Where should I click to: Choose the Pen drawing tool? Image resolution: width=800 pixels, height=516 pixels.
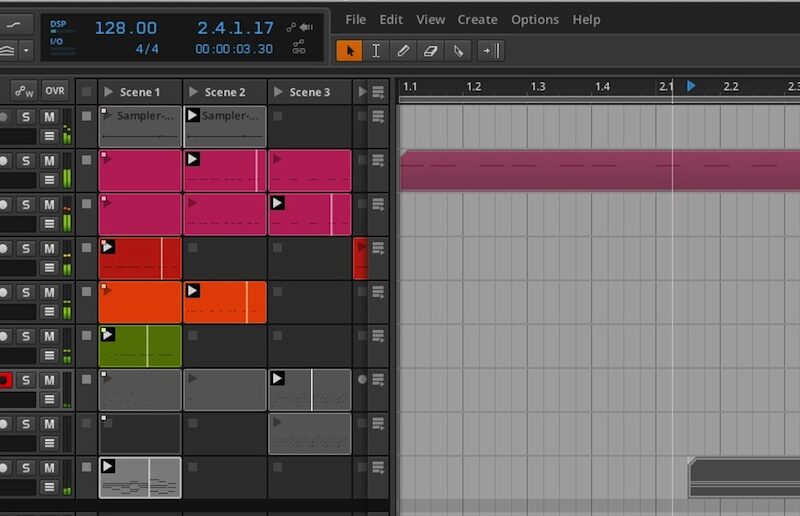[x=403, y=50]
